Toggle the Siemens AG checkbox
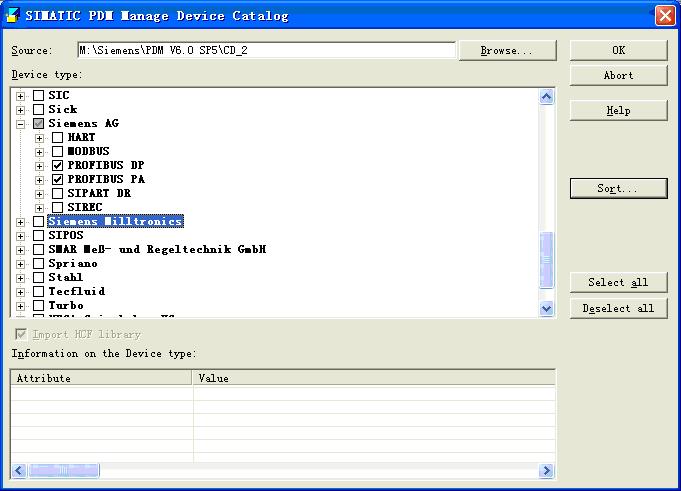Screen dimensions: 681x491 pyautogui.click(x=39, y=123)
